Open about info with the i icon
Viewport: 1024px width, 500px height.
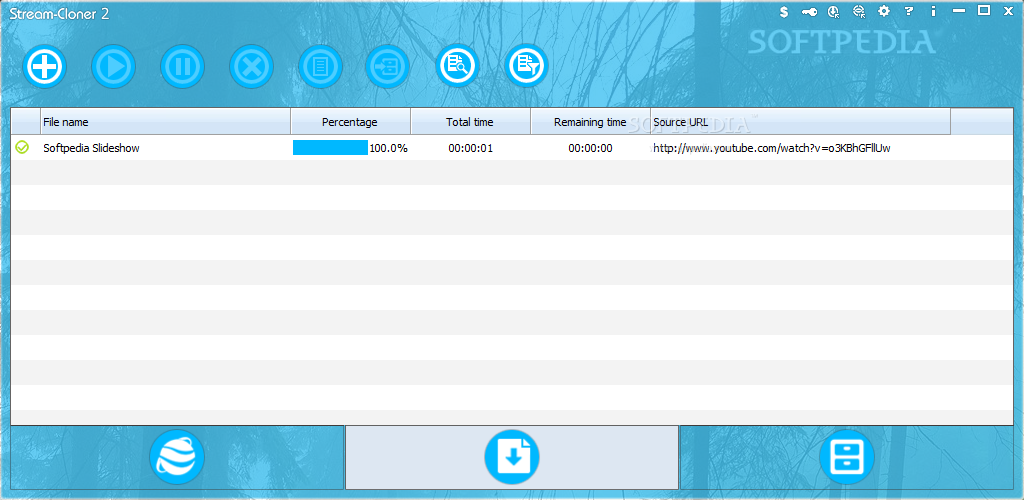pos(933,11)
